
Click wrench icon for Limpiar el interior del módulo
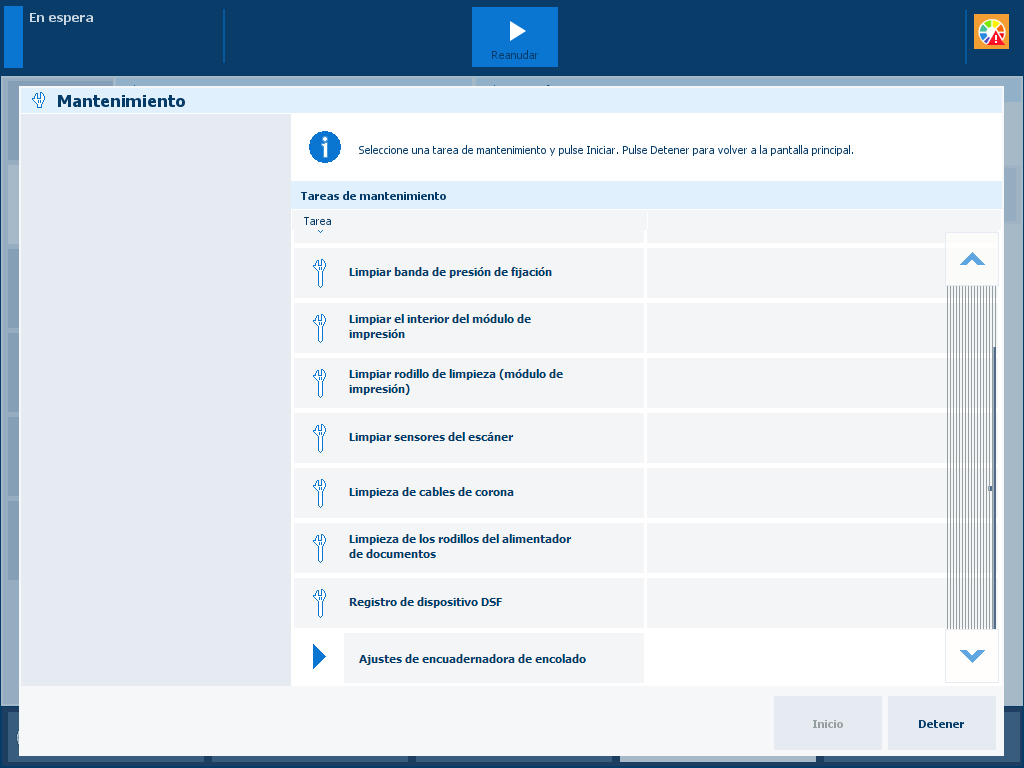tap(319, 328)
